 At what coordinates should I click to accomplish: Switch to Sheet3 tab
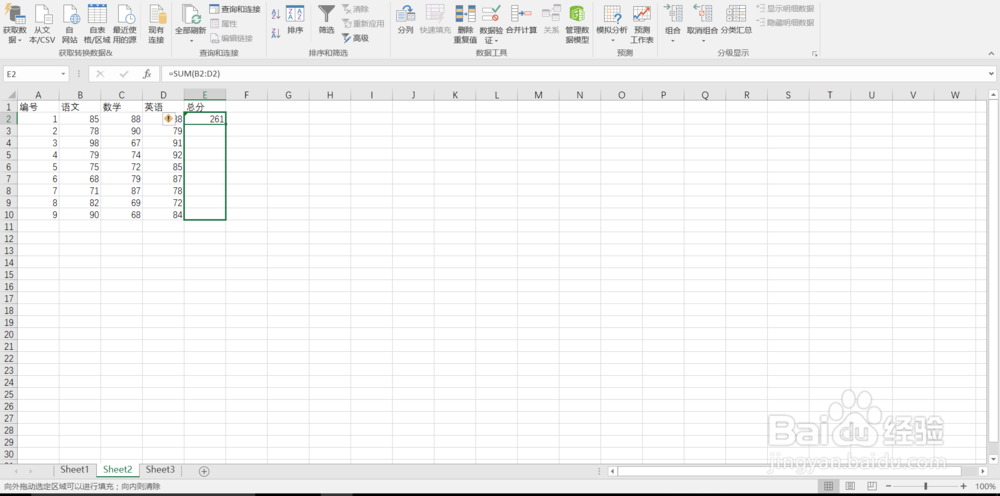tap(160, 470)
